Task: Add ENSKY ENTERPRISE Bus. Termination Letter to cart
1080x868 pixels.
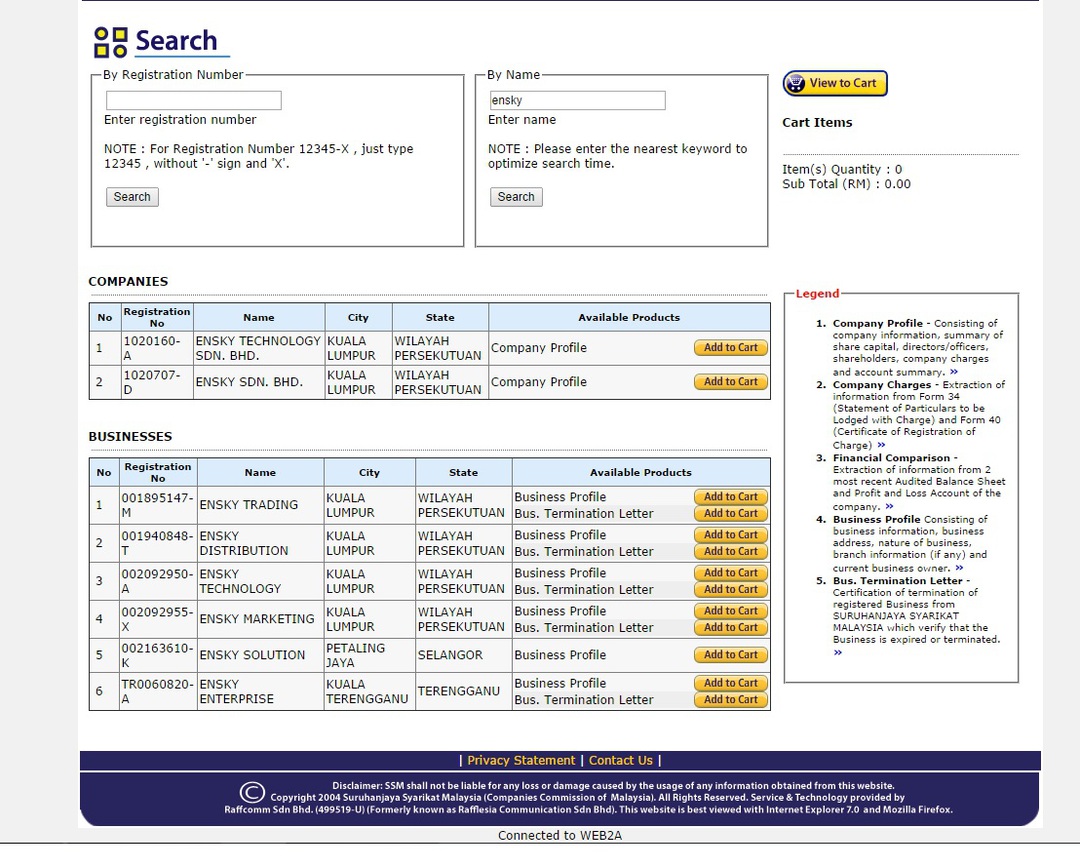Action: click(x=731, y=700)
